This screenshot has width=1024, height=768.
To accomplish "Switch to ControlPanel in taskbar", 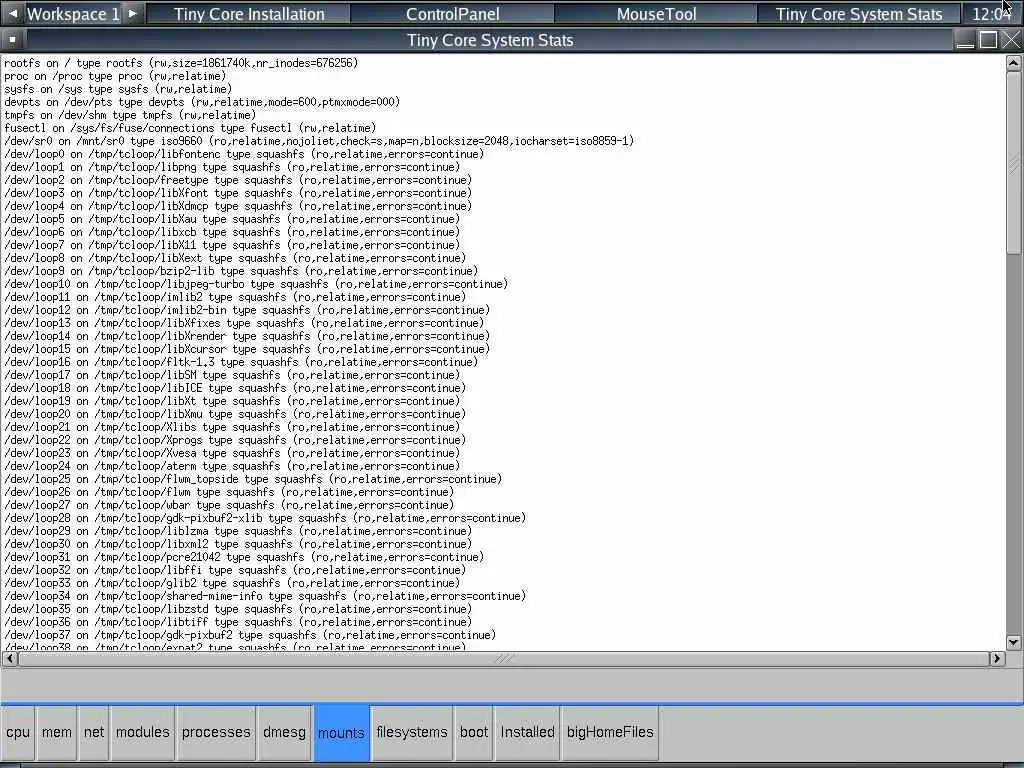I will coord(453,14).
